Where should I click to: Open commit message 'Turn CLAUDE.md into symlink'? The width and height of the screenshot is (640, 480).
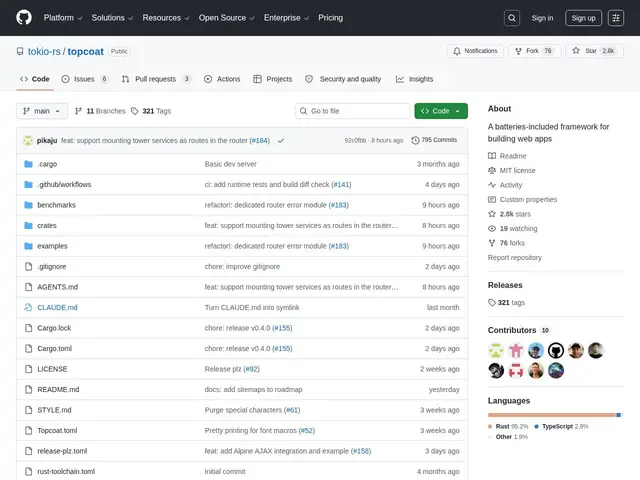tap(252, 307)
